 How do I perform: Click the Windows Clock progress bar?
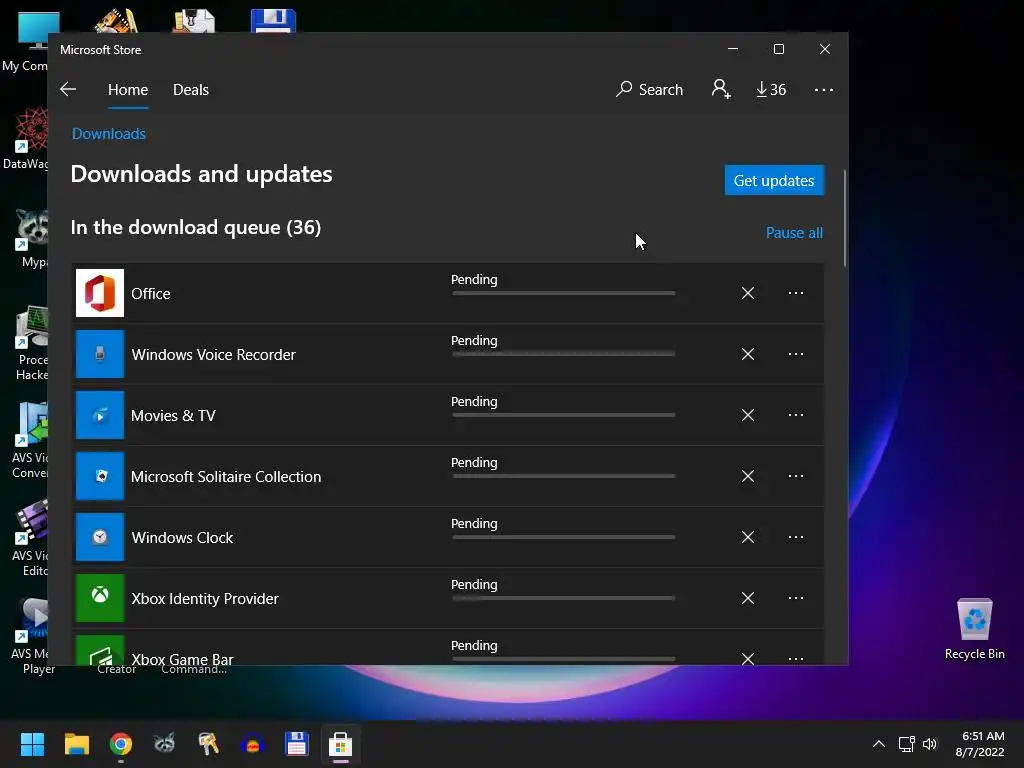[564, 537]
